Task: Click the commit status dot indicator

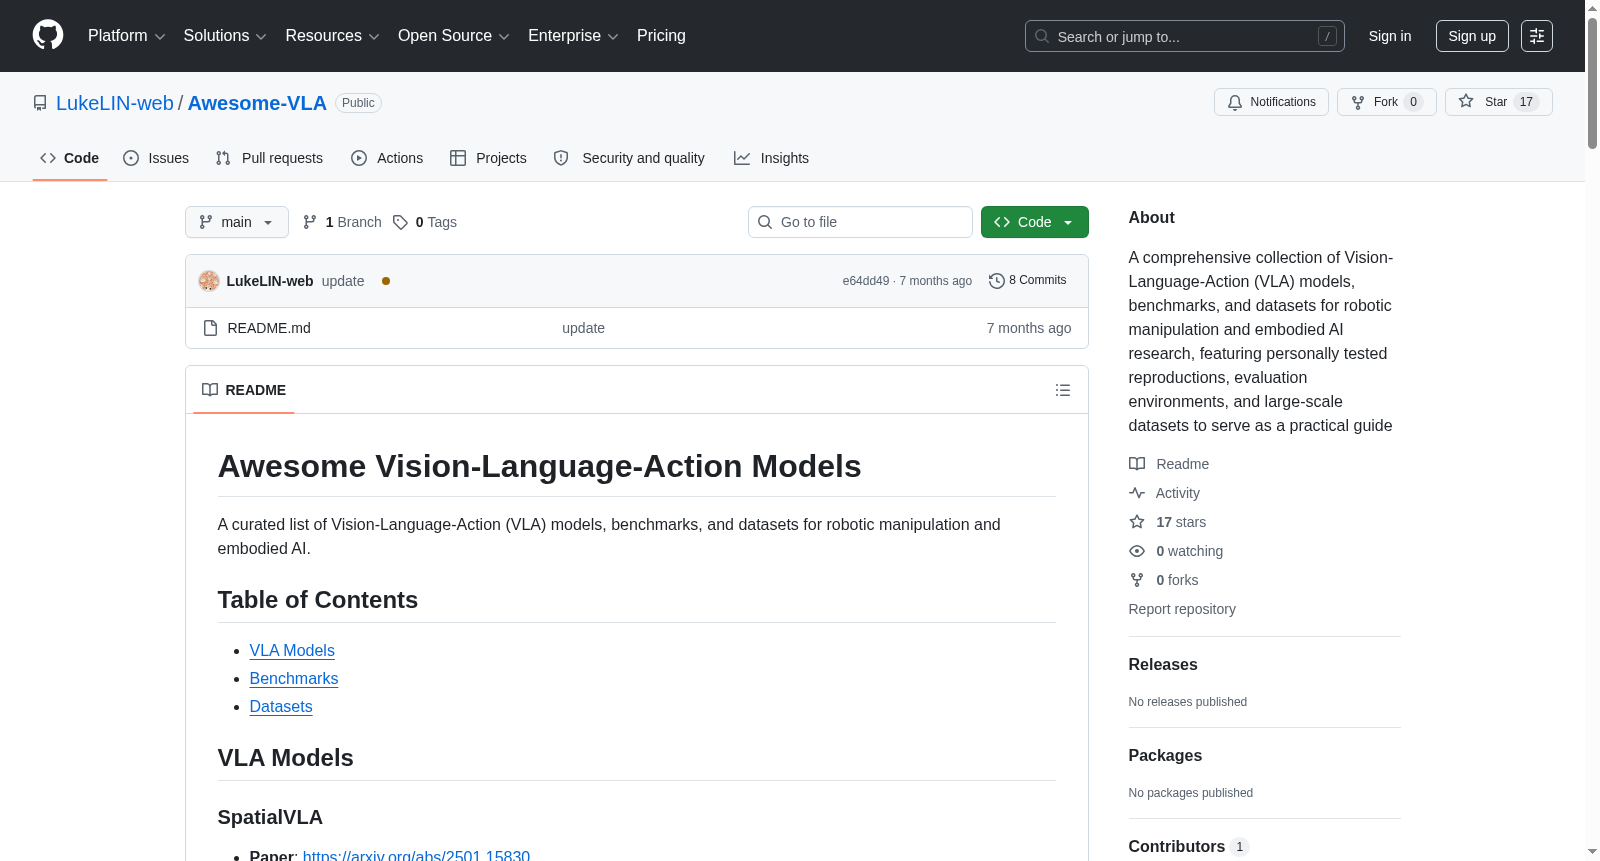Action: pyautogui.click(x=386, y=281)
